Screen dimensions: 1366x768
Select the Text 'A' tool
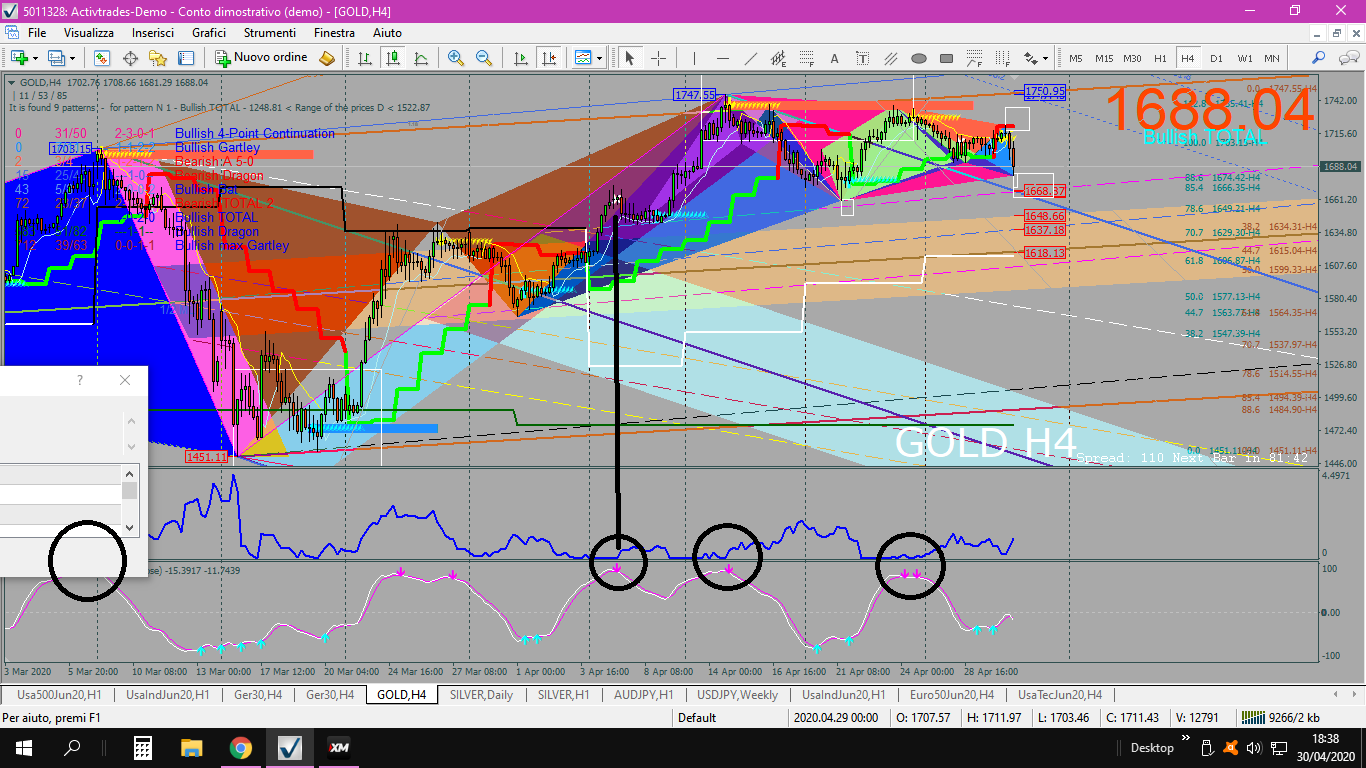pyautogui.click(x=835, y=58)
